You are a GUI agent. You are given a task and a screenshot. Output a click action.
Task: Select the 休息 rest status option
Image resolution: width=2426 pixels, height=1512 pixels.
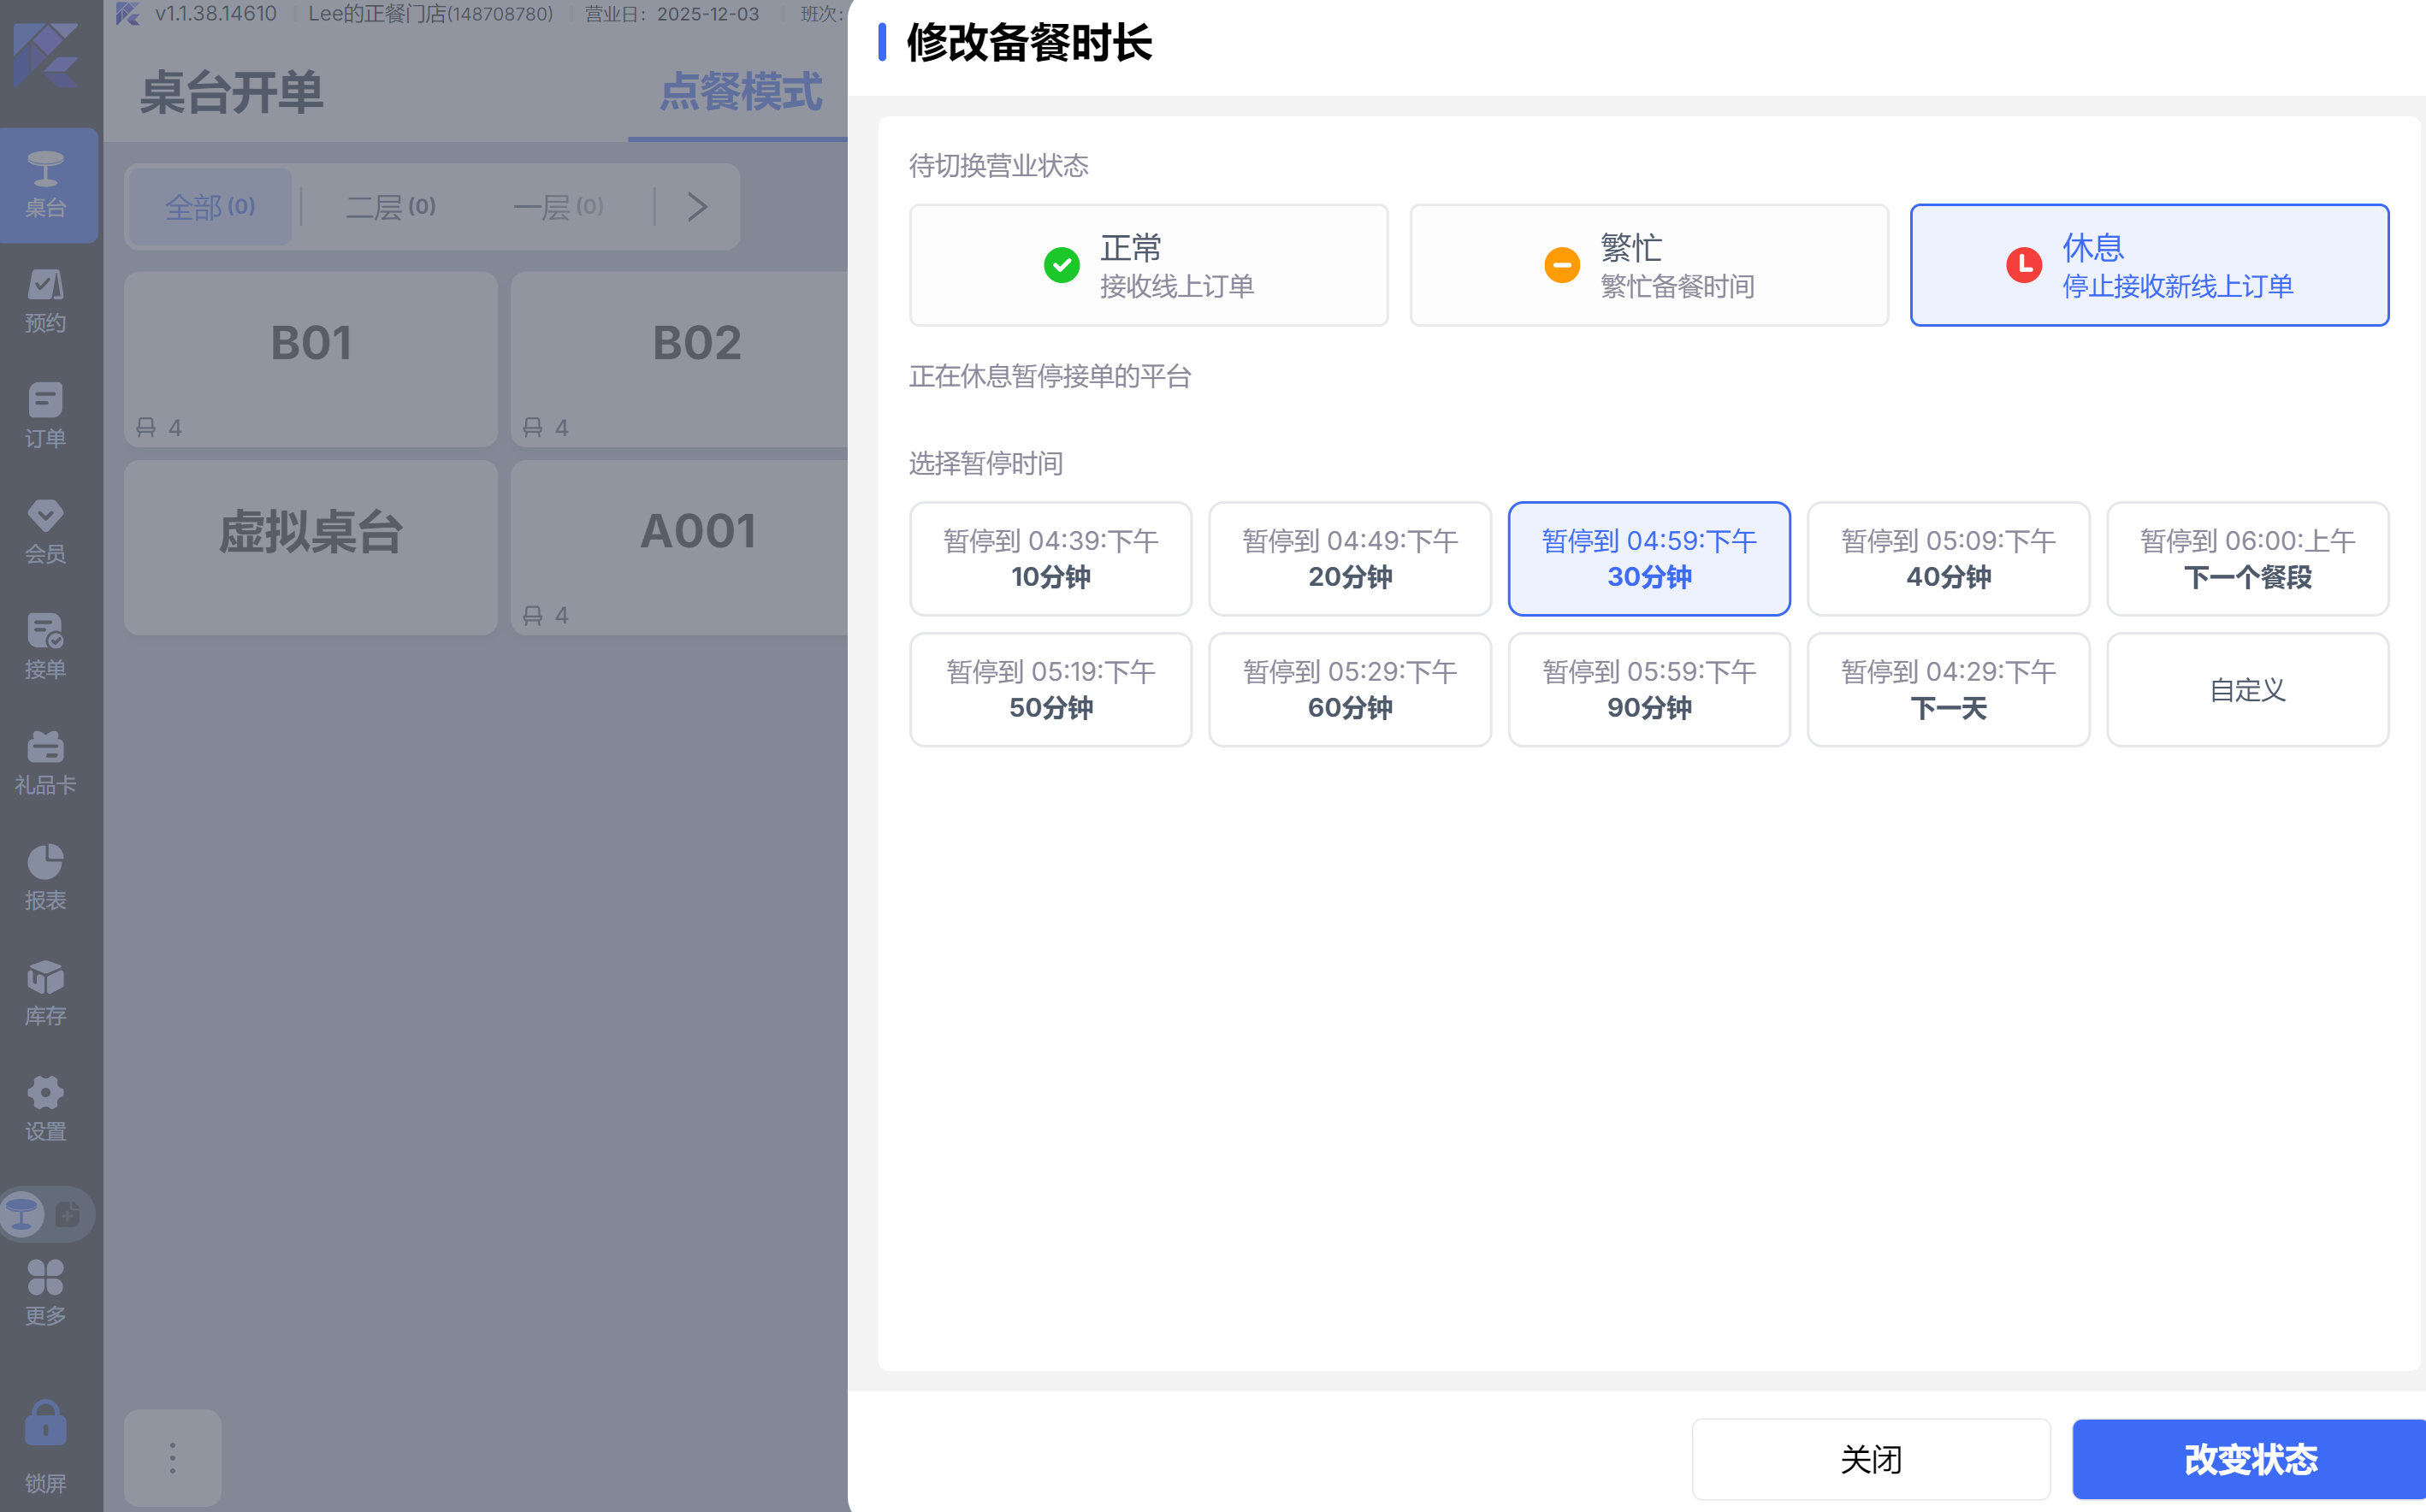pyautogui.click(x=2148, y=265)
